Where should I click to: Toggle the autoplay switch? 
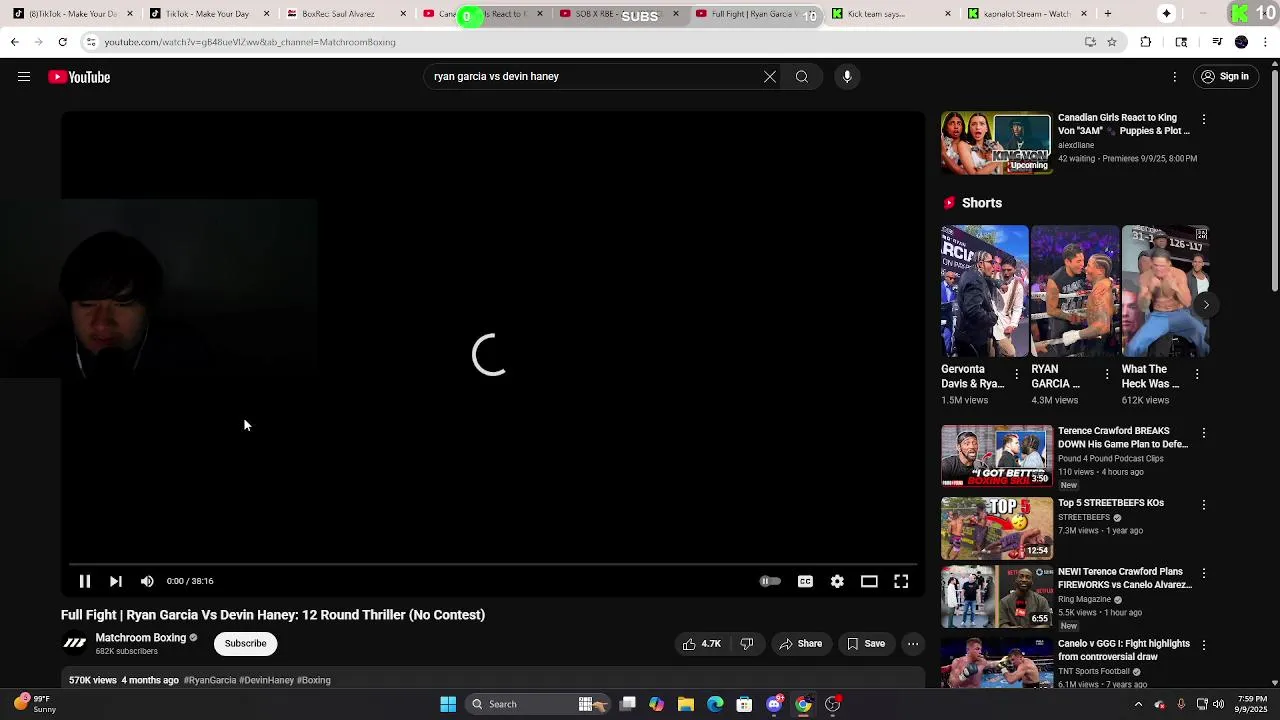pos(770,581)
